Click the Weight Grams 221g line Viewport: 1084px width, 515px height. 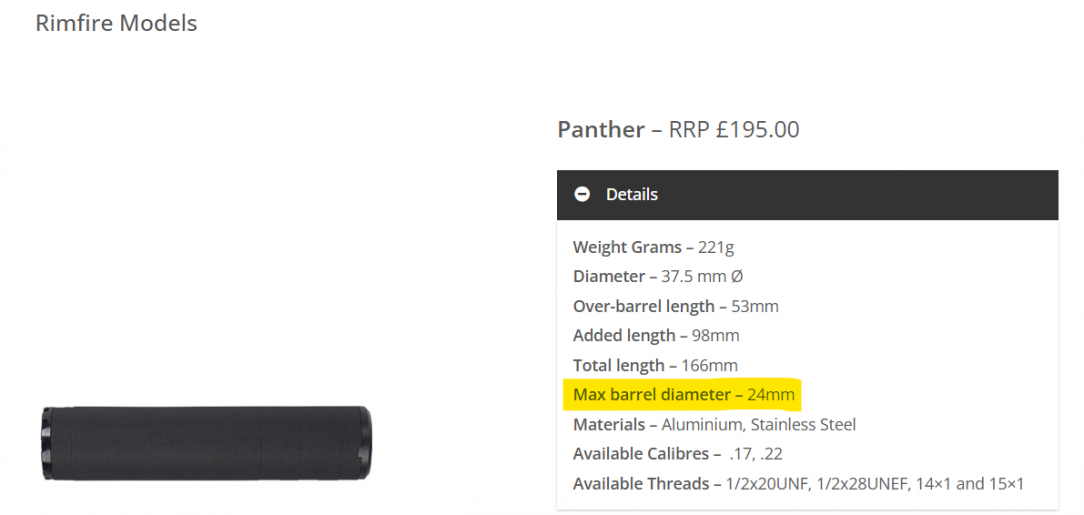[653, 247]
